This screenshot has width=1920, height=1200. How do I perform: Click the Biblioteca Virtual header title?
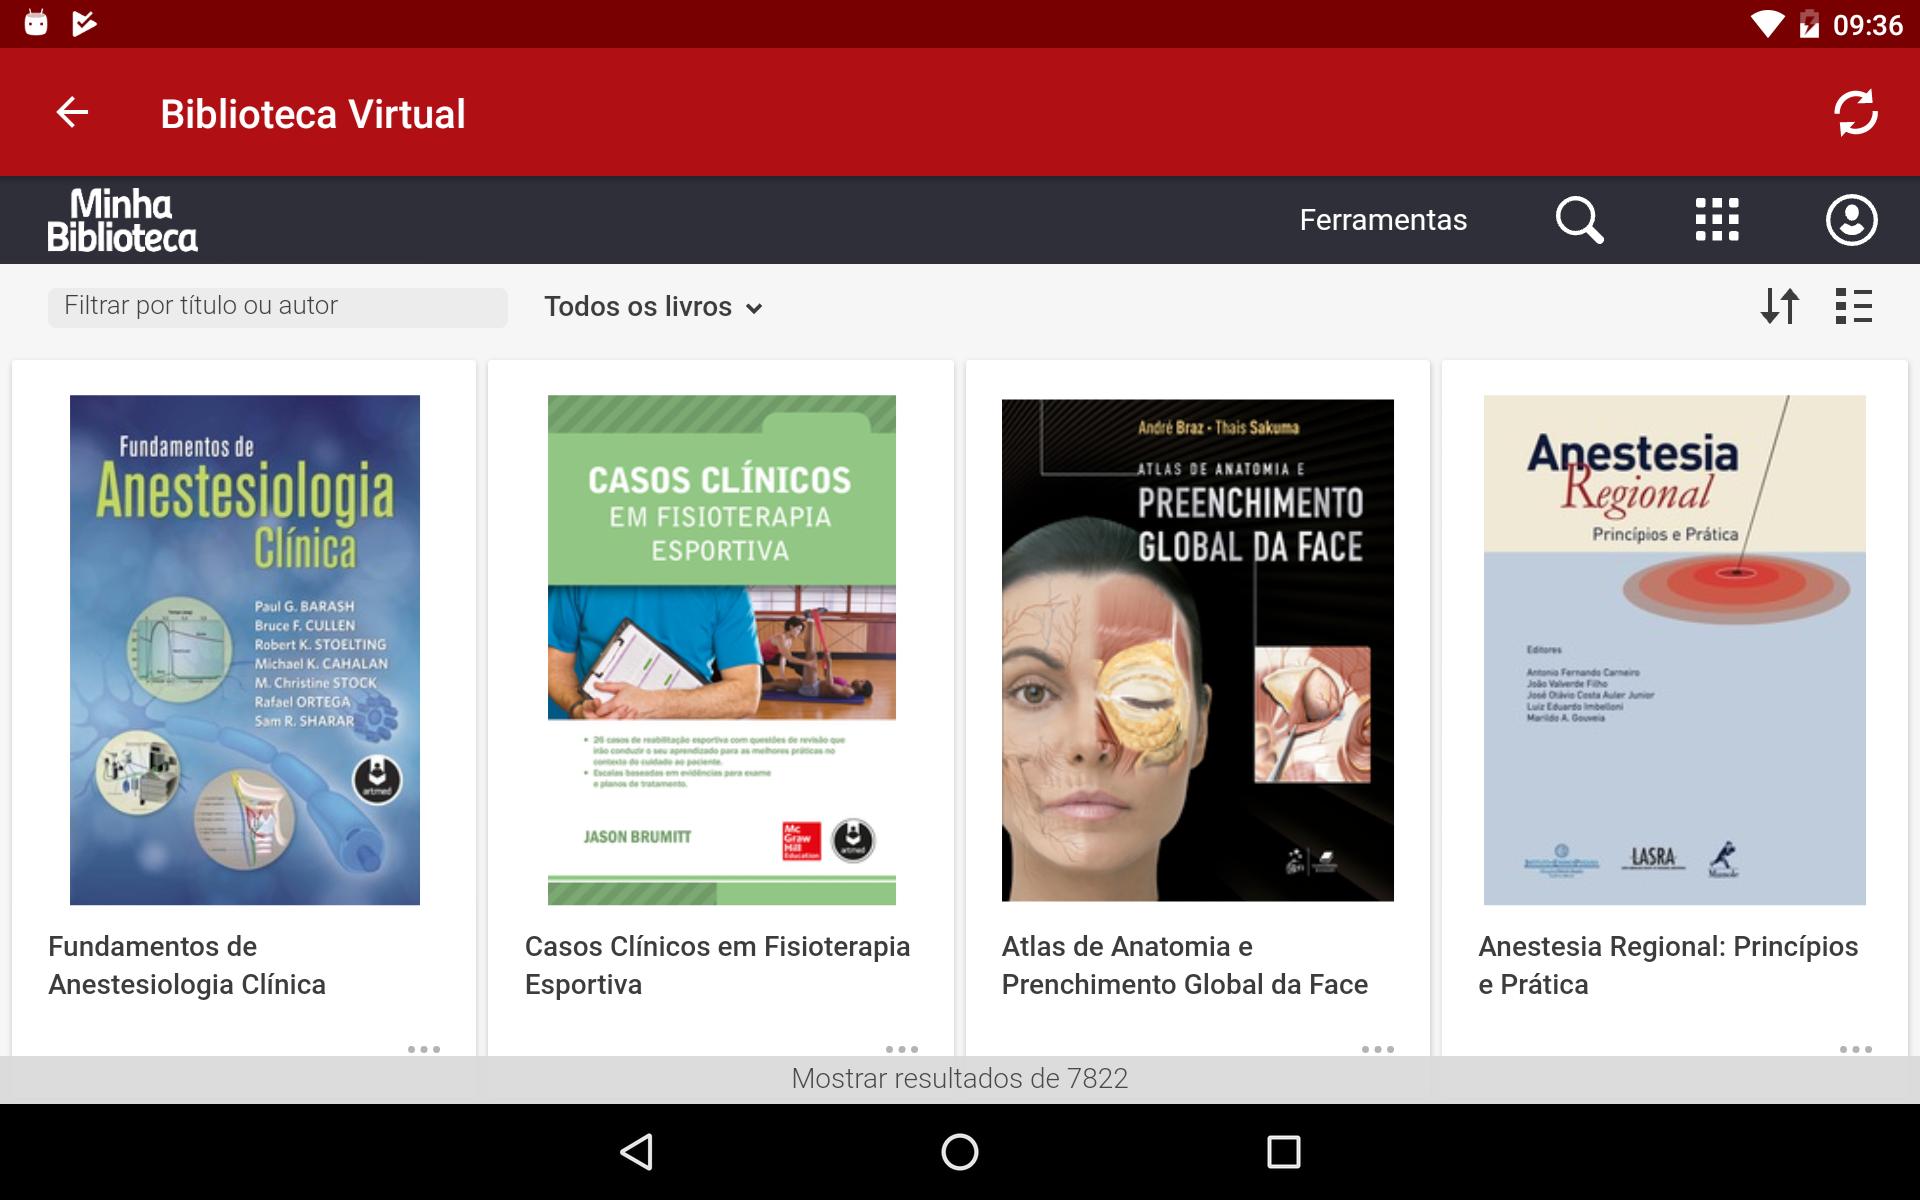[x=313, y=114]
